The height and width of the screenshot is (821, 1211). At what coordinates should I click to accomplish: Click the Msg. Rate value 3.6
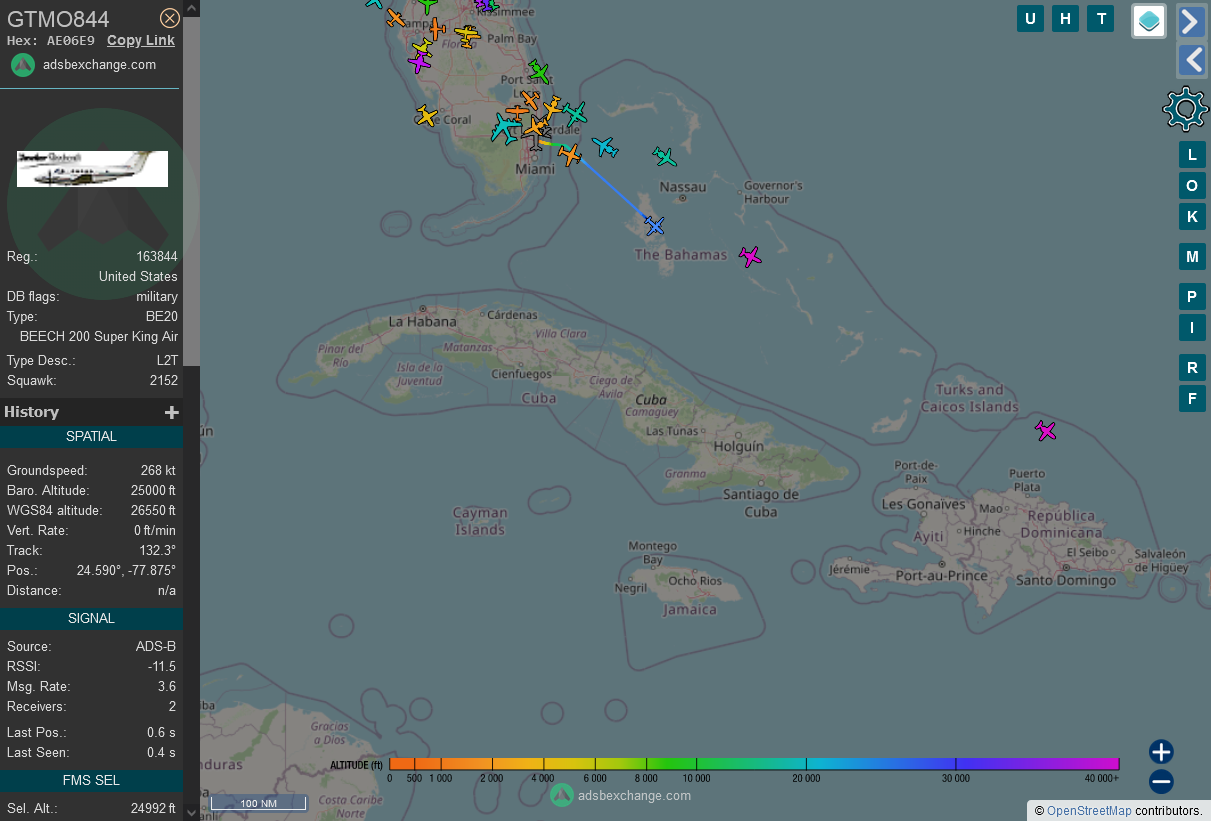(166, 687)
